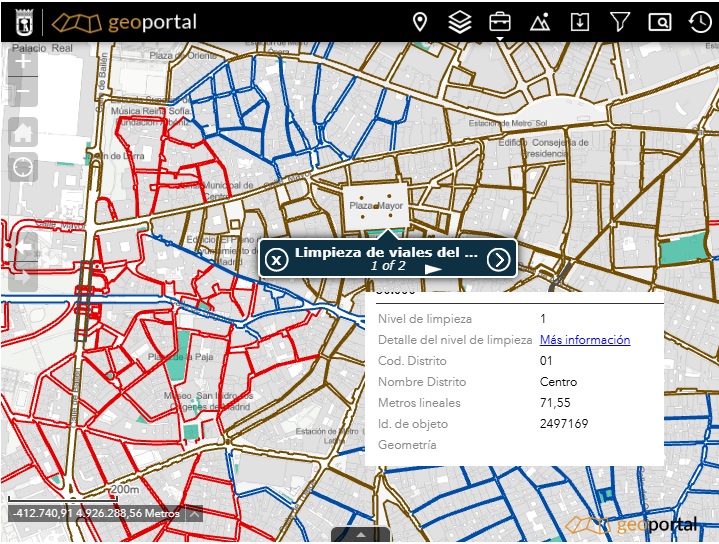719x544 pixels.
Task: Click the popup play arrow under title
Action: click(x=432, y=269)
